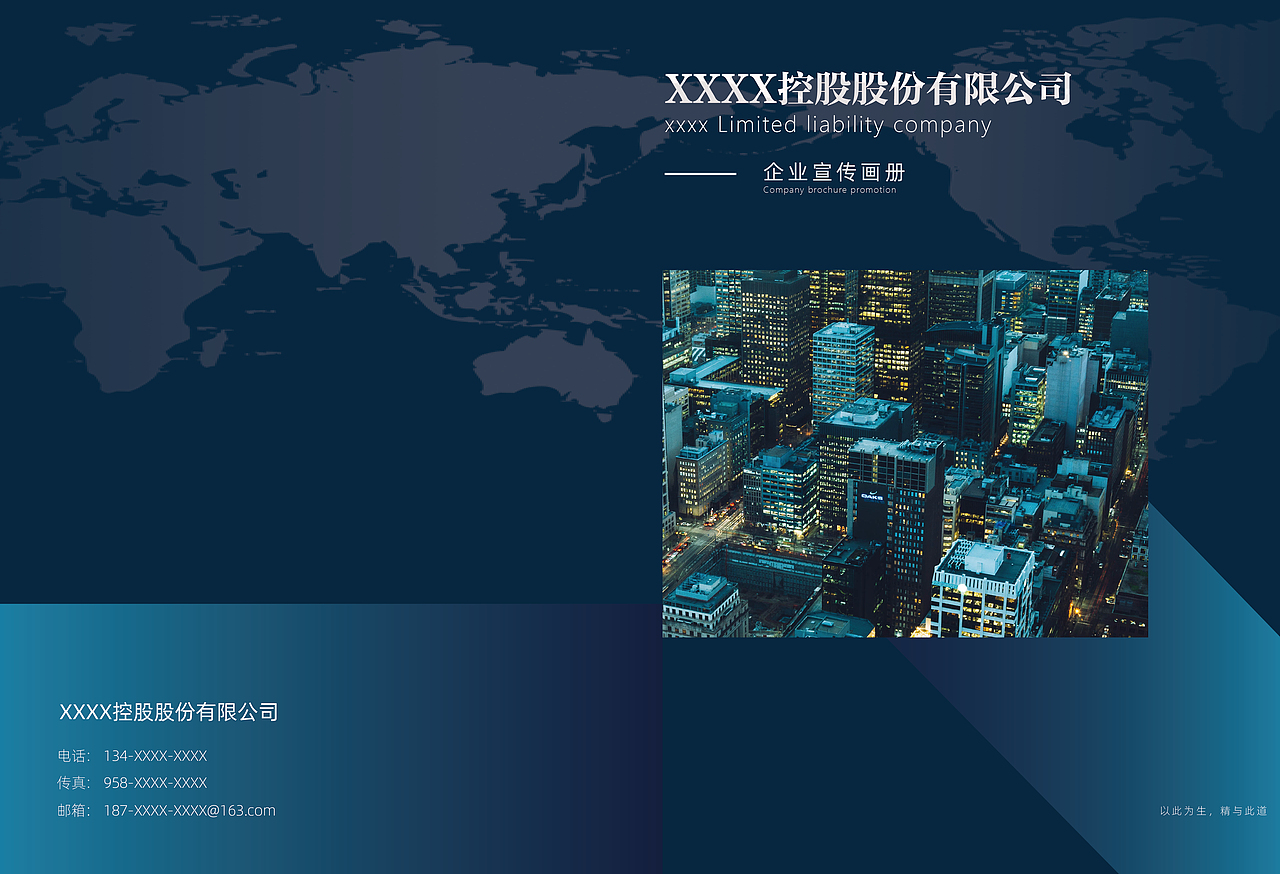
Task: Toggle the horizontal divider line above 企业宣传画册
Action: click(700, 172)
